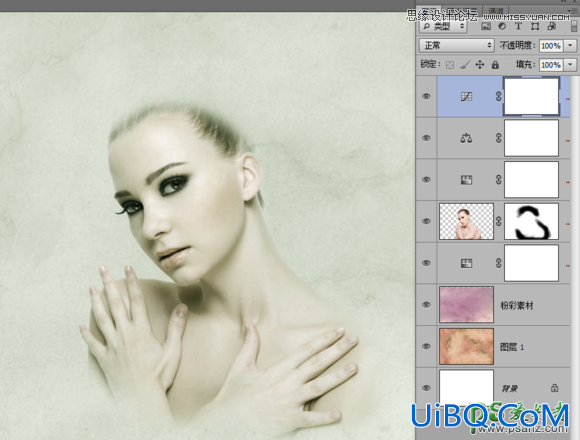
Task: Click the 锁定 label
Action: 431,64
